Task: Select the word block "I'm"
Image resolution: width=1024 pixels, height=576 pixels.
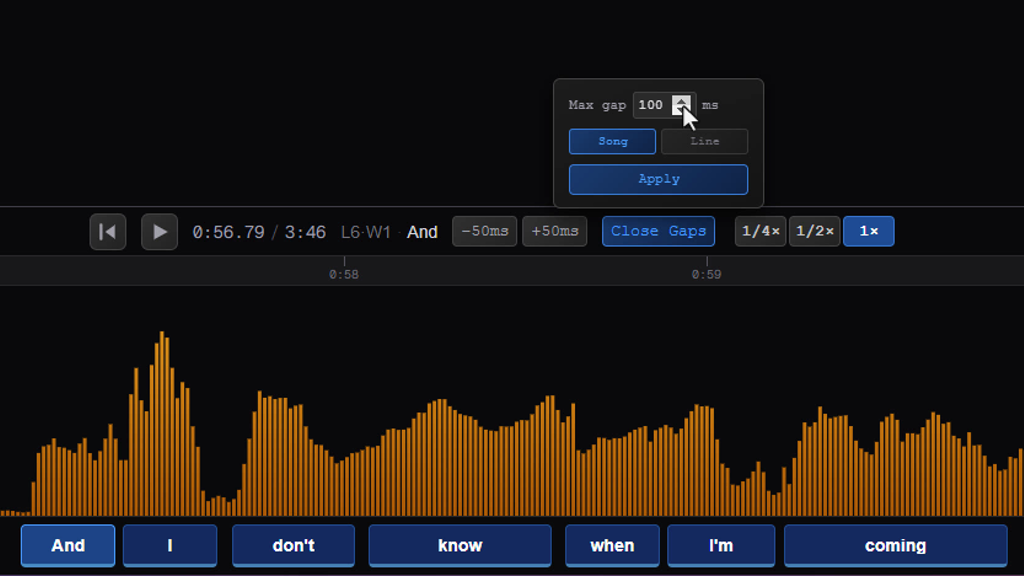Action: (721, 545)
